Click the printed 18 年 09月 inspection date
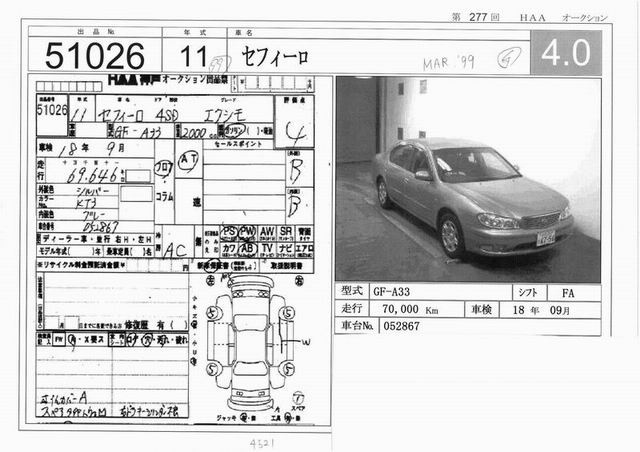Screen dimensions: 640x452 click(x=541, y=310)
